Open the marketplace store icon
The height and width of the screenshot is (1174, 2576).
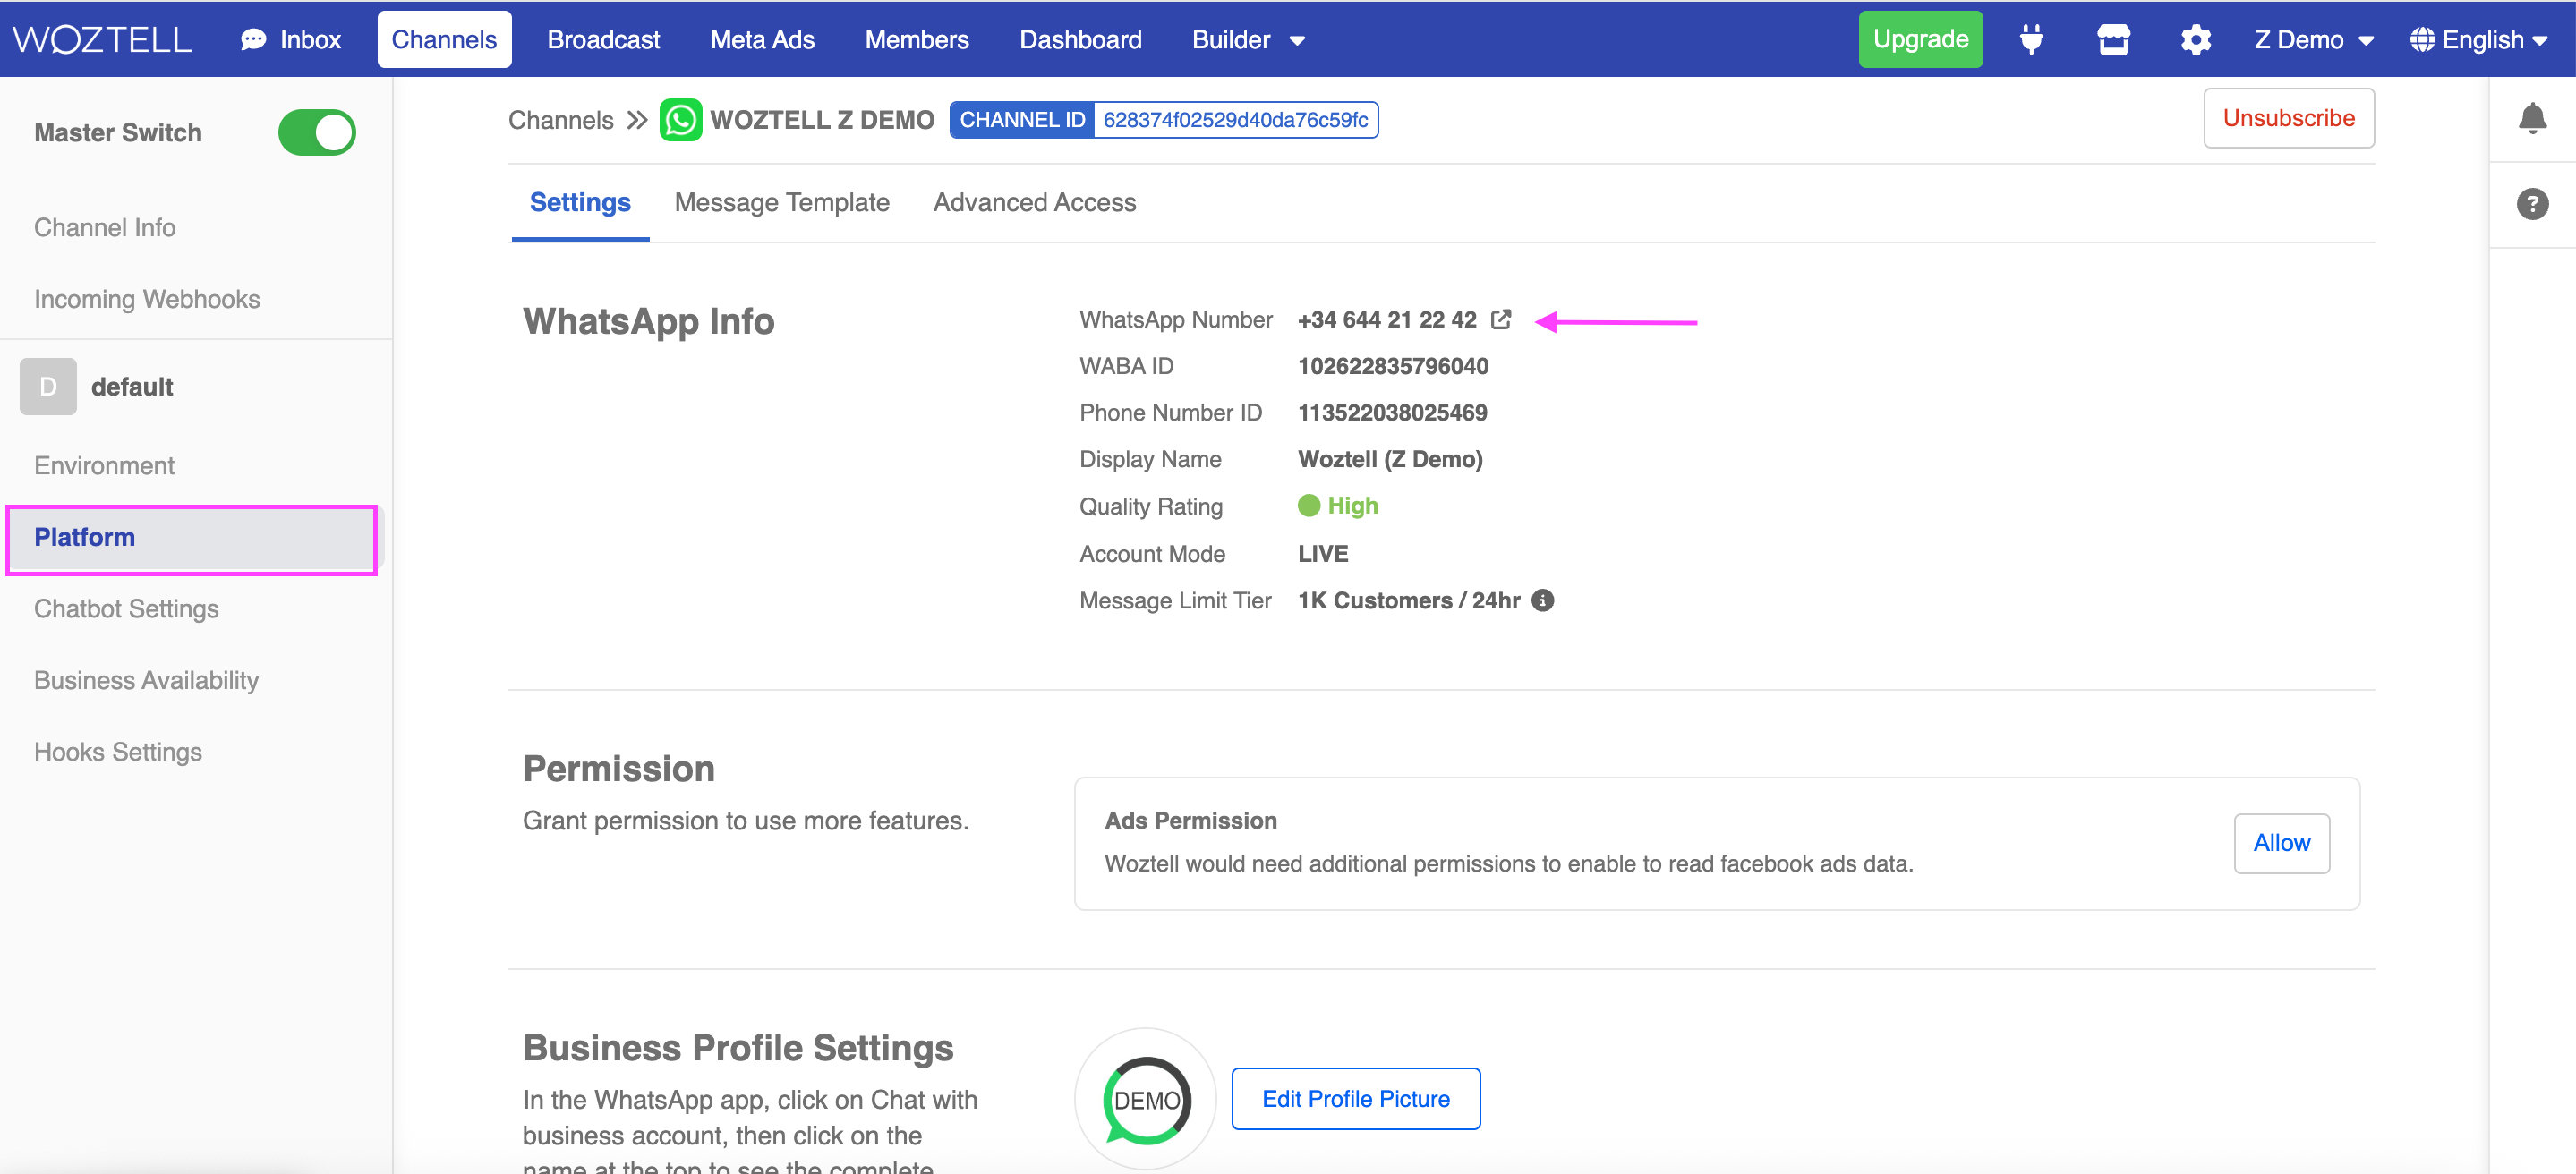(2113, 39)
